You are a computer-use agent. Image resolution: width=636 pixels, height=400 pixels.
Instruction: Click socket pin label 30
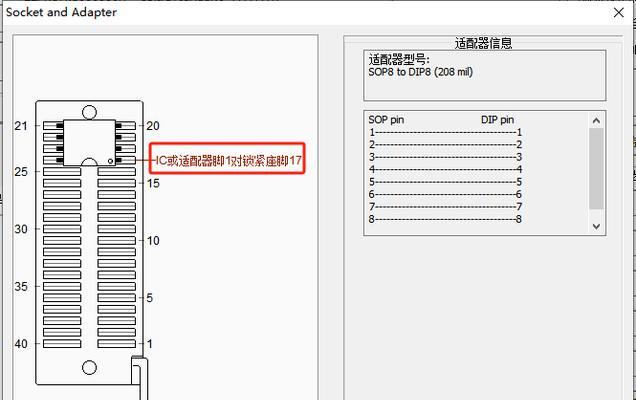click(x=21, y=229)
